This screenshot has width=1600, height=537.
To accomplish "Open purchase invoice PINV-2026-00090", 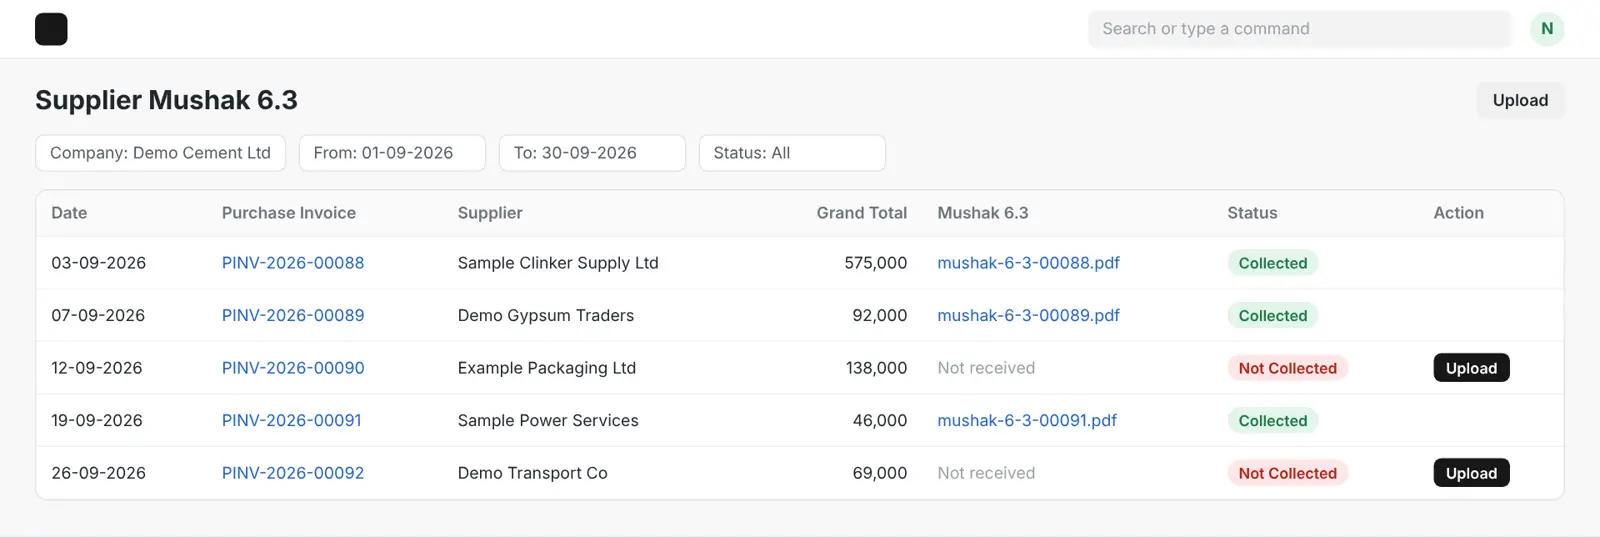I will click(x=293, y=368).
